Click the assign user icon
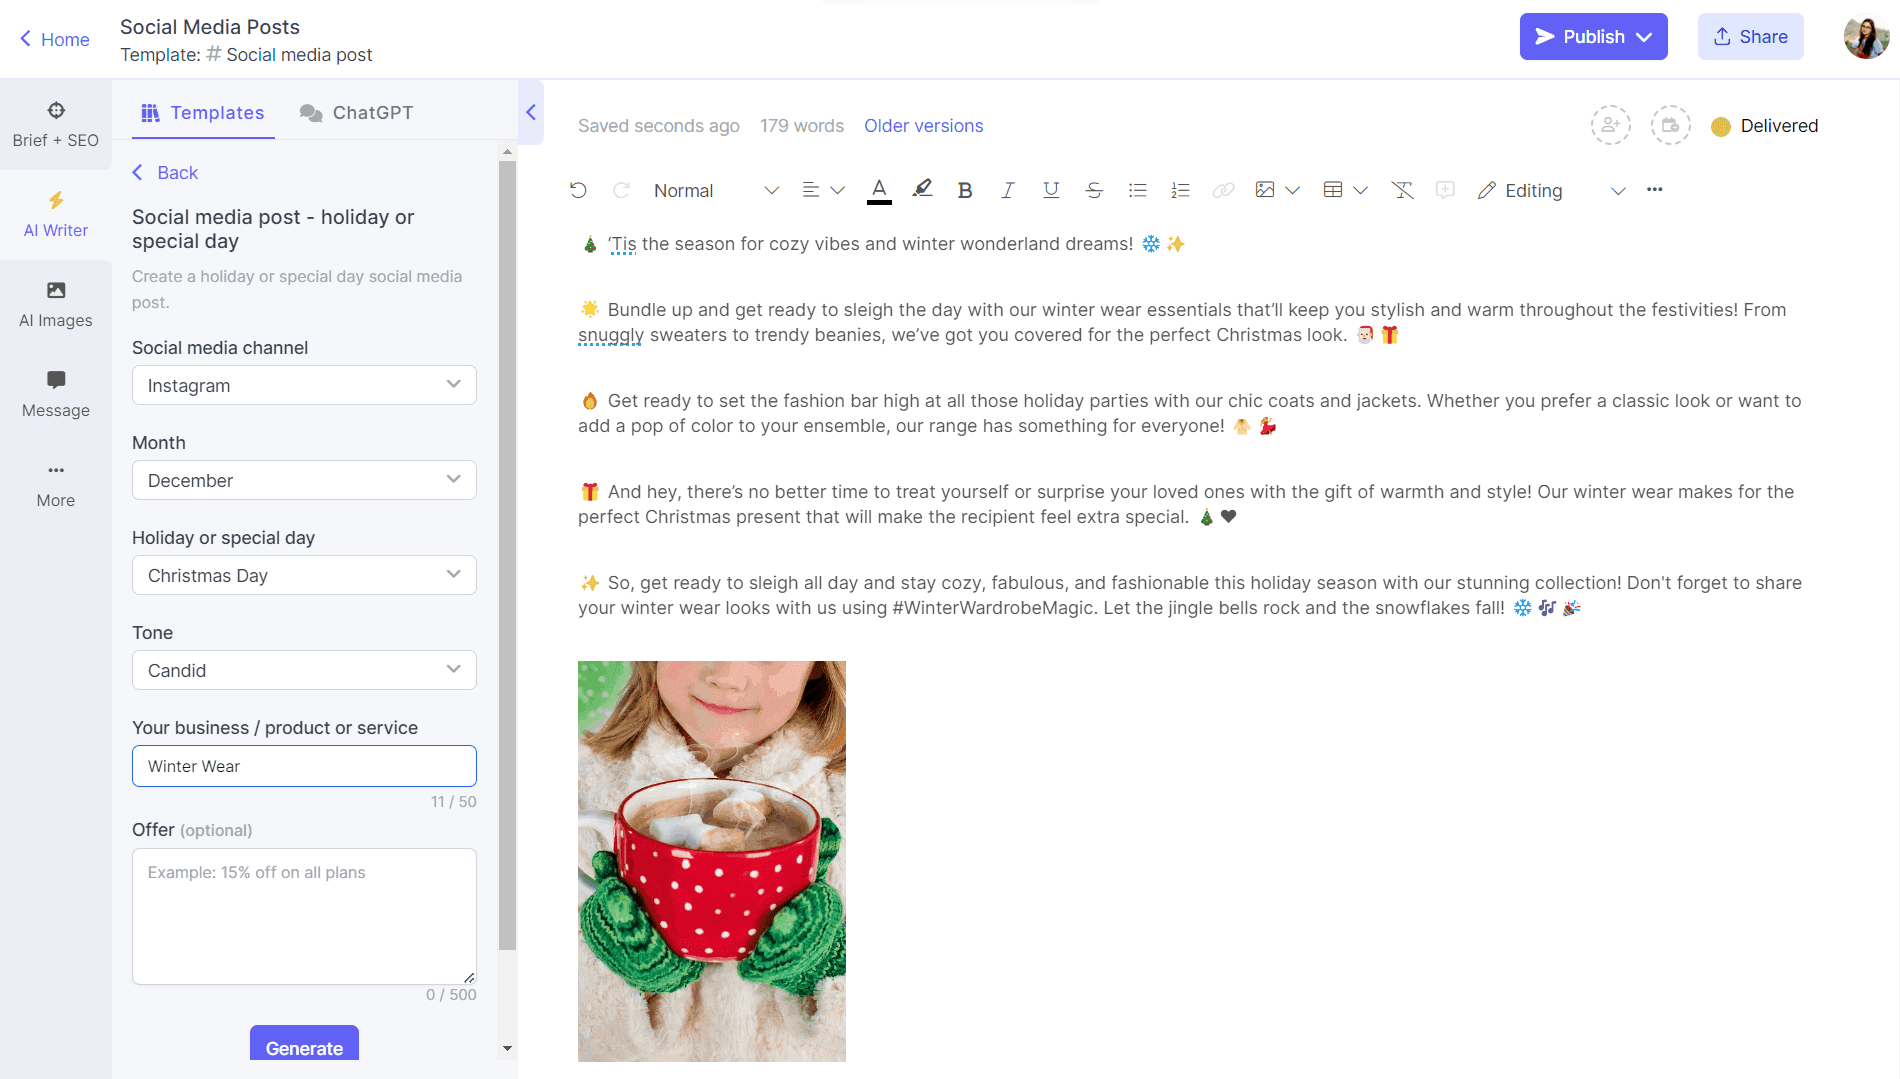Screen dimensions: 1900x1079 click(1611, 126)
